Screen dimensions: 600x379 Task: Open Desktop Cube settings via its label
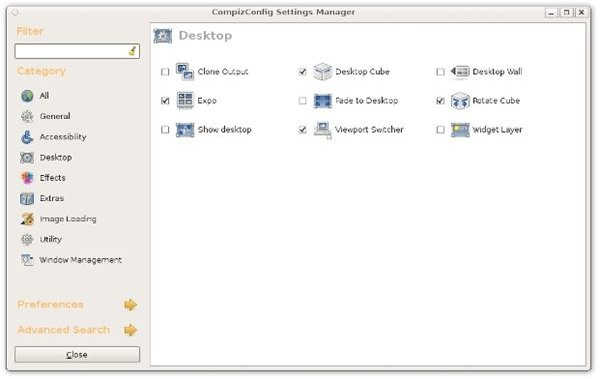tap(362, 72)
